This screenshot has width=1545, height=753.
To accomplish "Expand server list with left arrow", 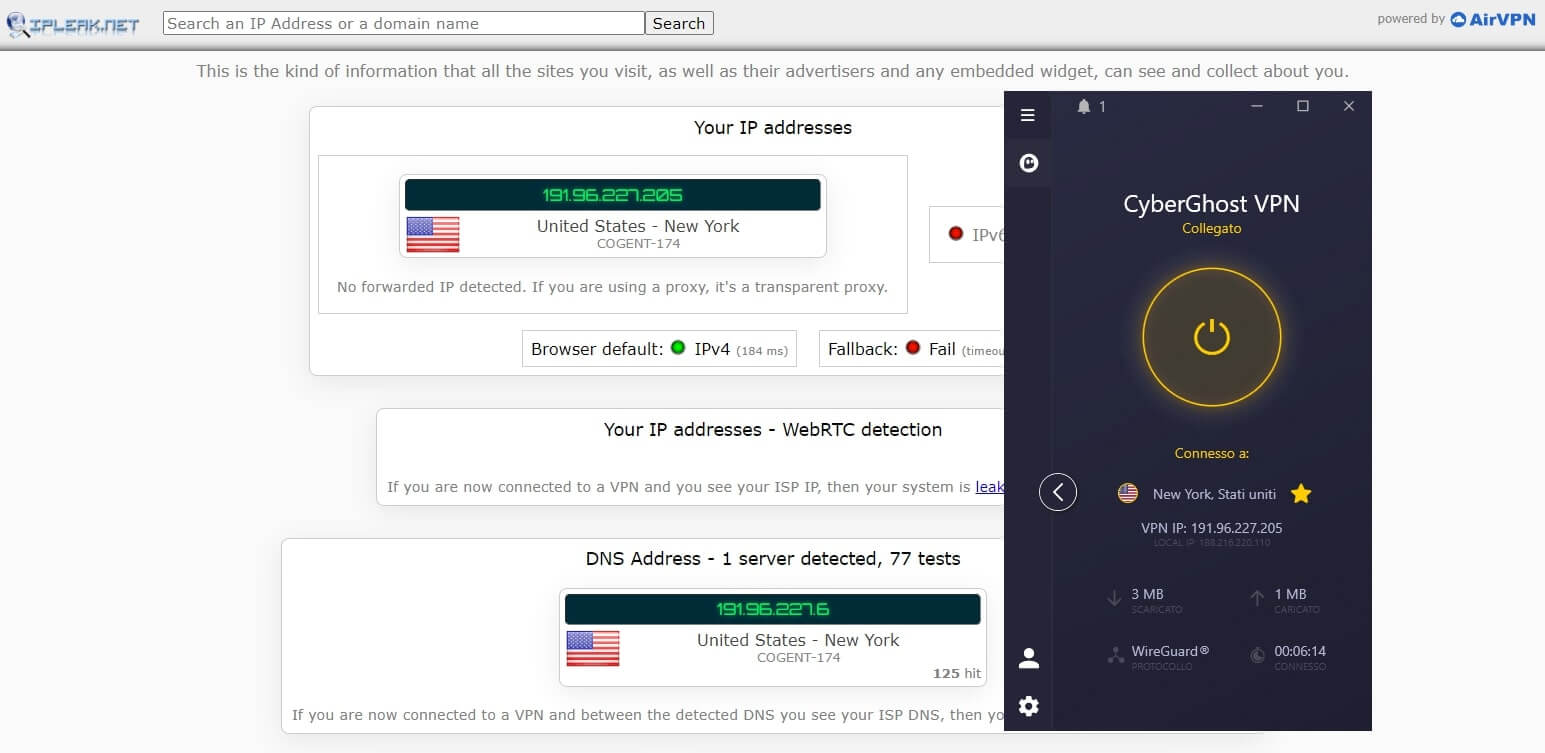I will [x=1058, y=492].
